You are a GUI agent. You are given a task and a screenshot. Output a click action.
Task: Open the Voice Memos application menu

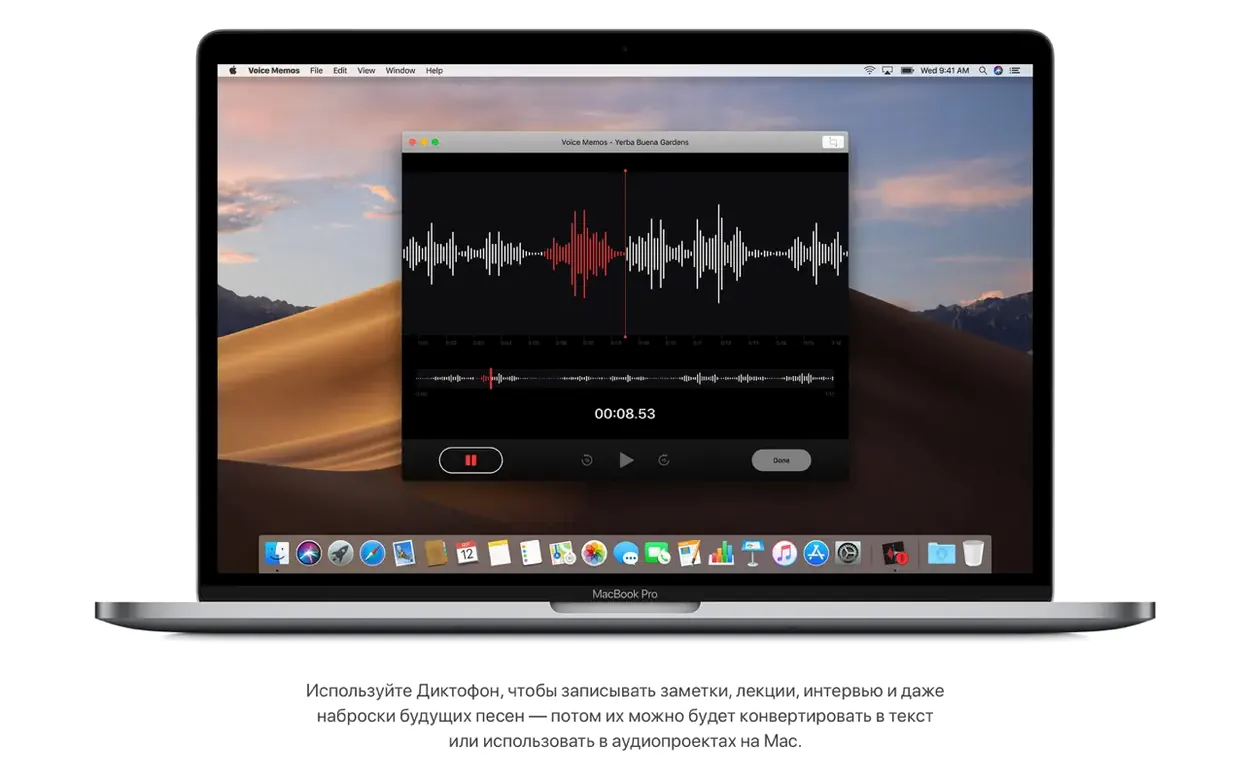(274, 71)
